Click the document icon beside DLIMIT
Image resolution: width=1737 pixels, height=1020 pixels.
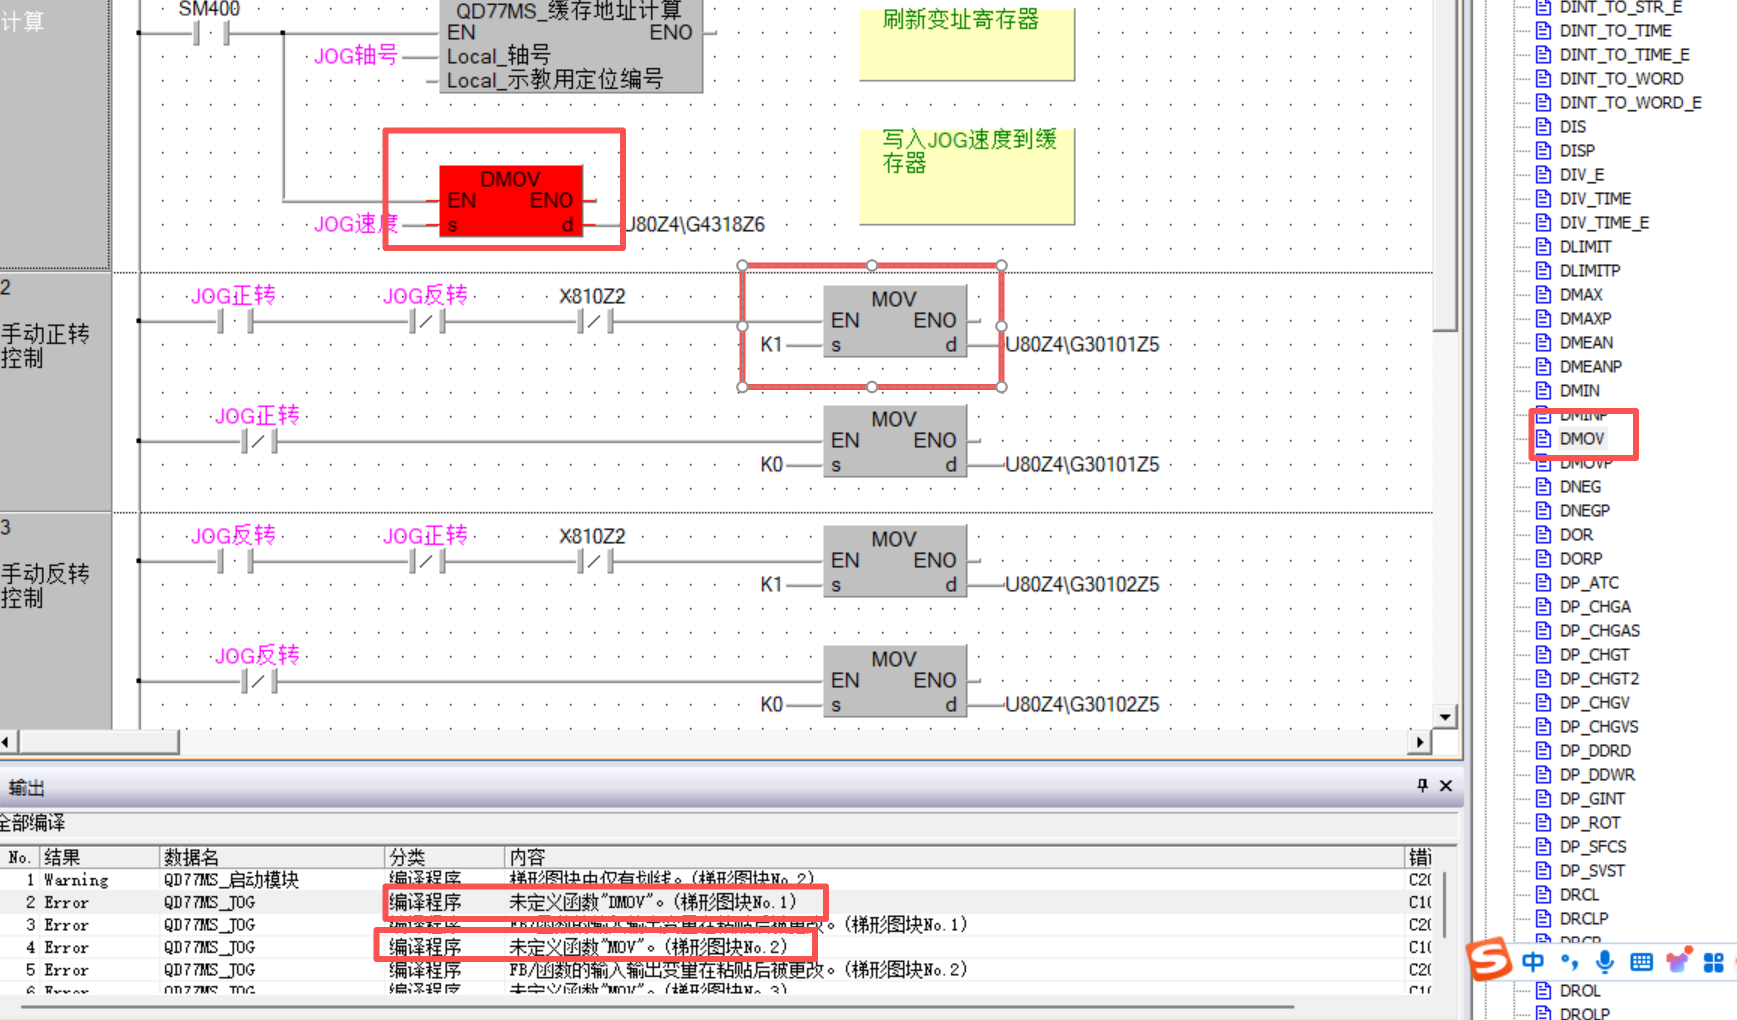point(1544,247)
